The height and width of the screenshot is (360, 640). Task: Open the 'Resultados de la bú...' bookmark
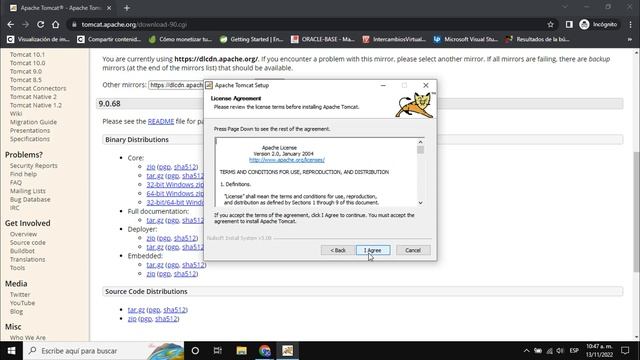(537, 39)
